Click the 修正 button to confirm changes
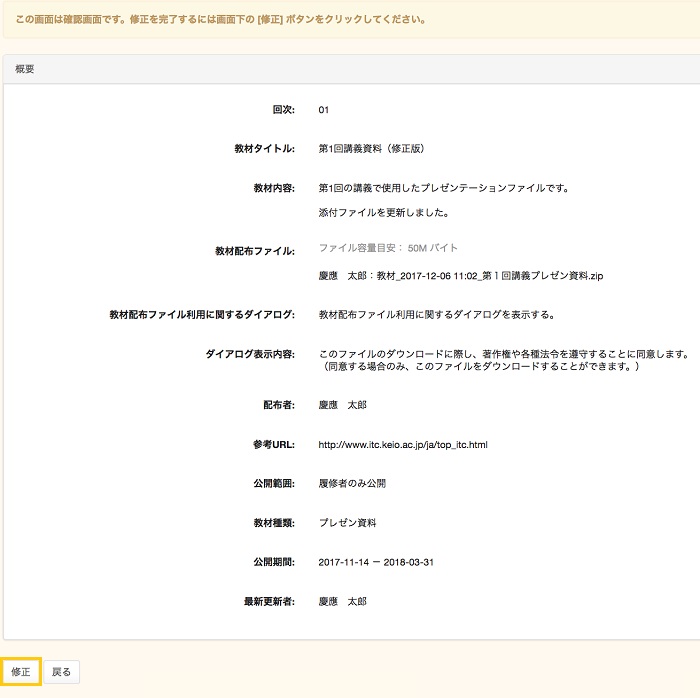 pyautogui.click(x=21, y=672)
